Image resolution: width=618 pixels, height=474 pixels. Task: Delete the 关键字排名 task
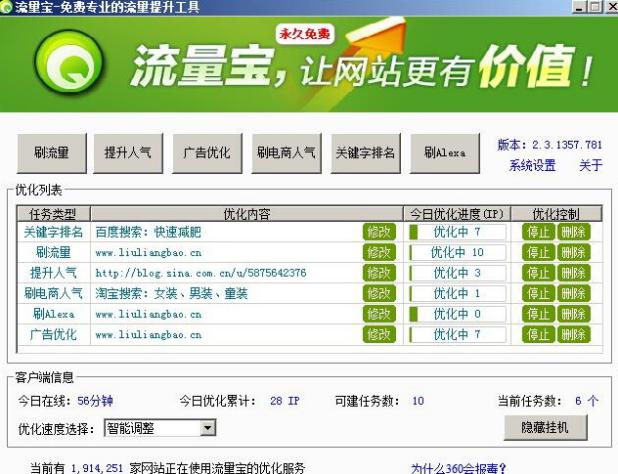pyautogui.click(x=573, y=232)
